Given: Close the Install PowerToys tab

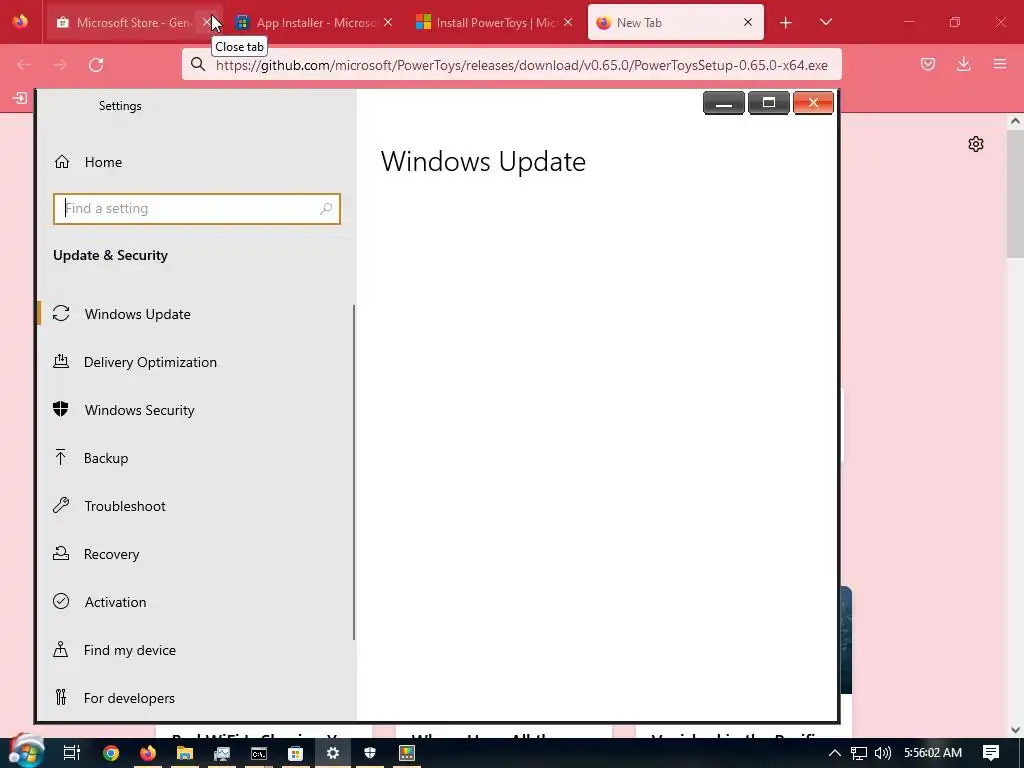Looking at the screenshot, I should tap(568, 23).
